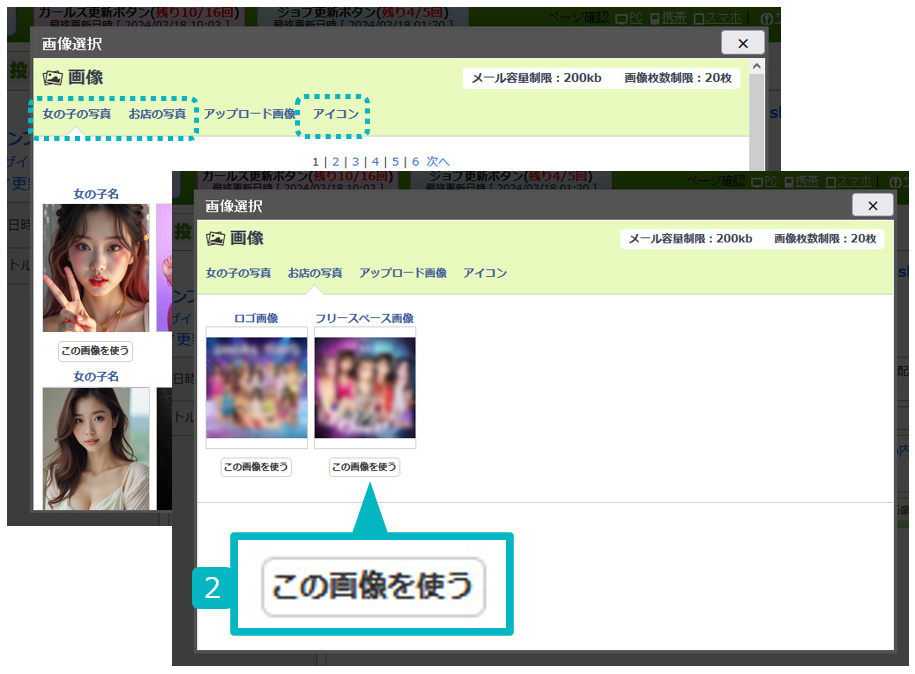The width and height of the screenshot is (915, 674).
Task: Click the image icon beside 画像 heading in front dialog
Action: 215,239
